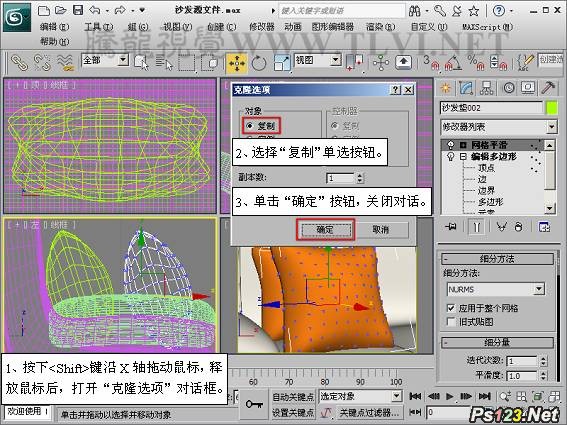Screen dimensions: 567x425
Task: Toggle the MeshSmooth modifier lightbulb
Action: point(451,145)
